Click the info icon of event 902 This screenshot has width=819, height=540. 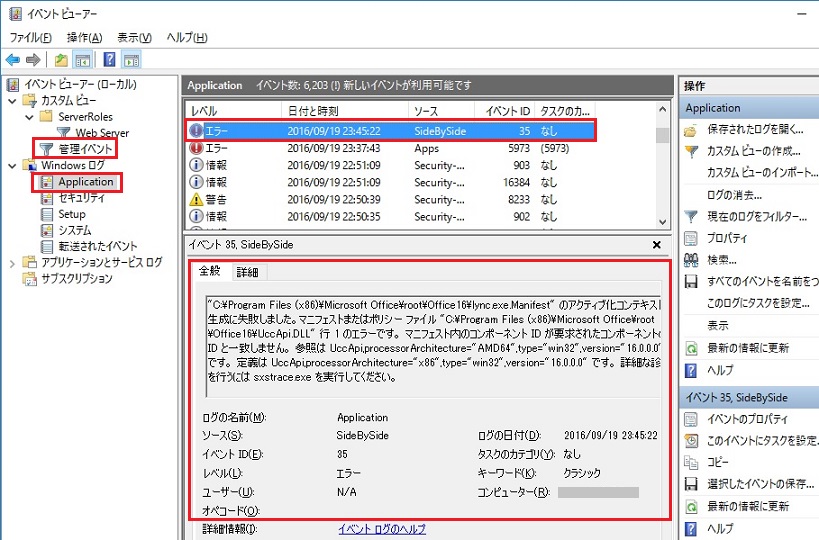click(x=196, y=216)
